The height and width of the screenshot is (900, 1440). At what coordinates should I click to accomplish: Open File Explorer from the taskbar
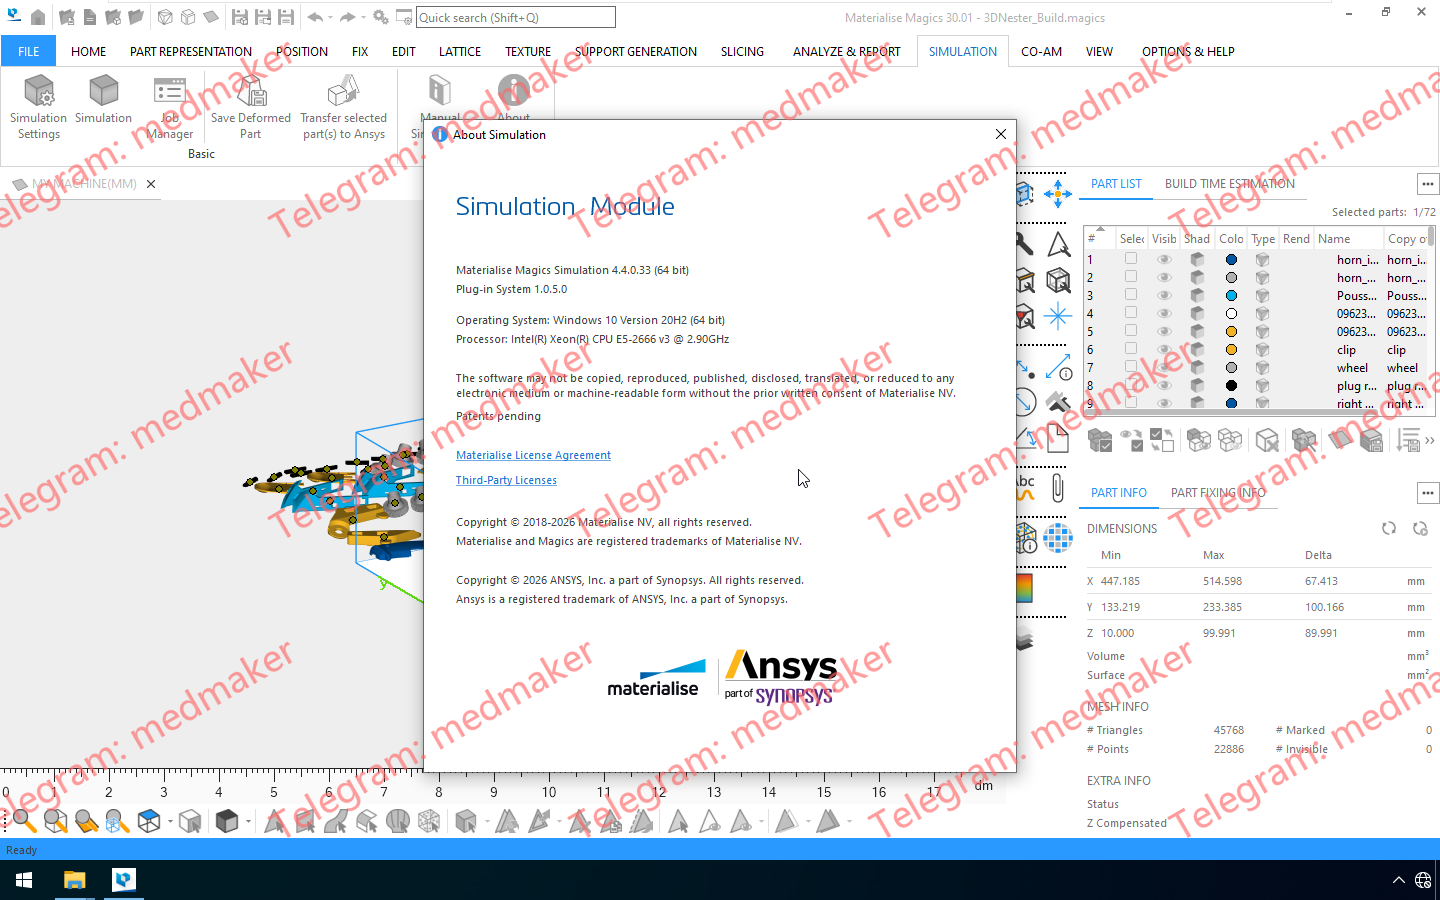74,880
